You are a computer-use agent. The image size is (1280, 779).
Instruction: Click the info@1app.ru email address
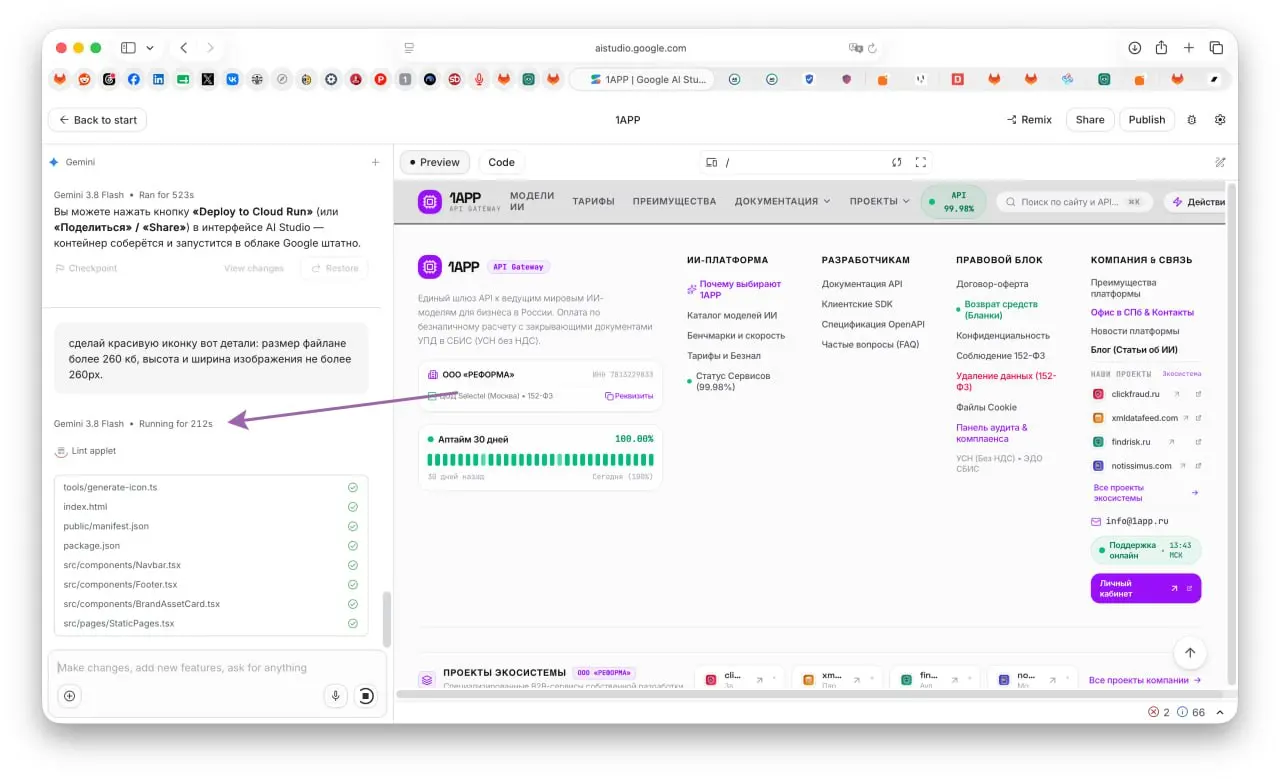click(x=1137, y=521)
